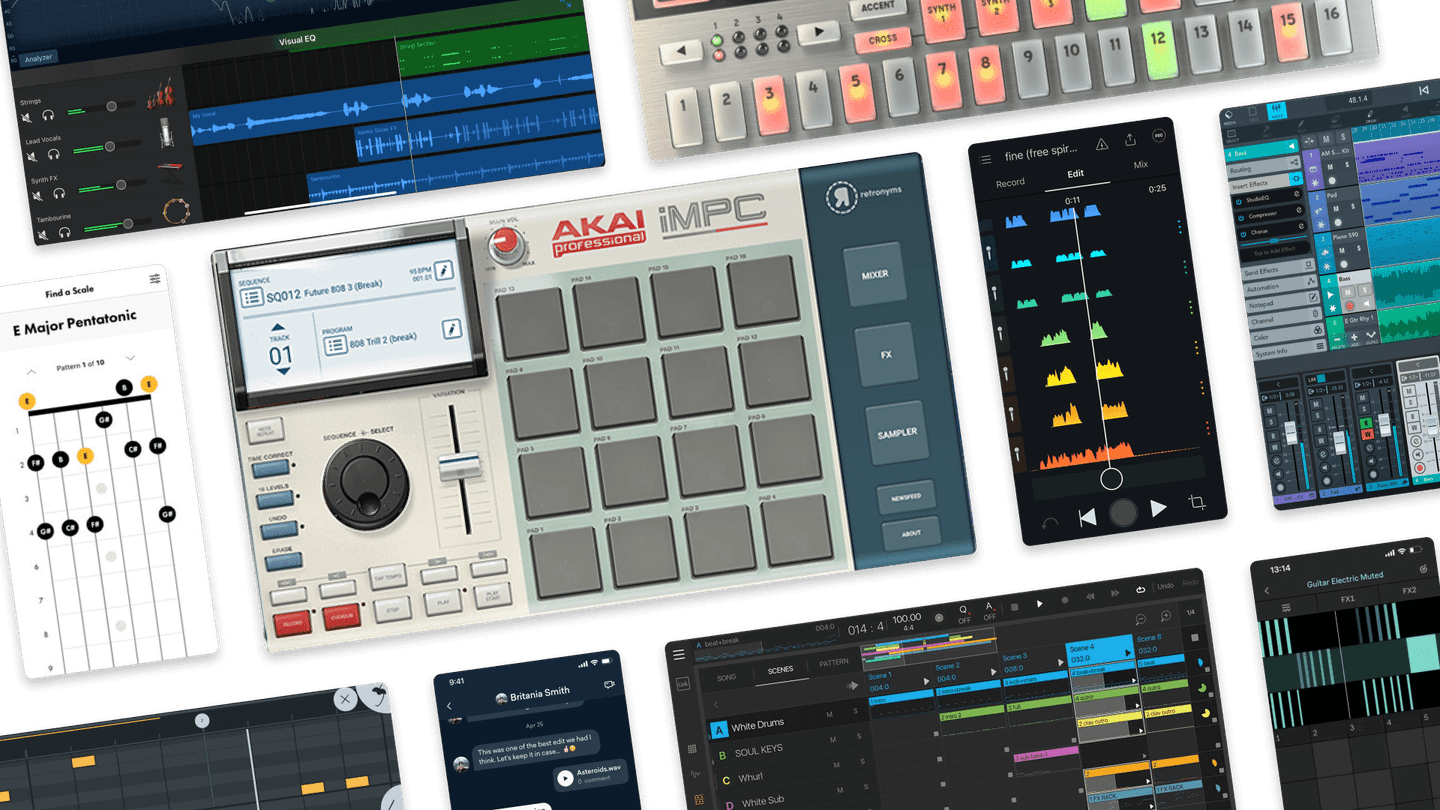Play the Asteroids.wav audio message
Image resolution: width=1440 pixels, height=810 pixels.
click(x=565, y=778)
